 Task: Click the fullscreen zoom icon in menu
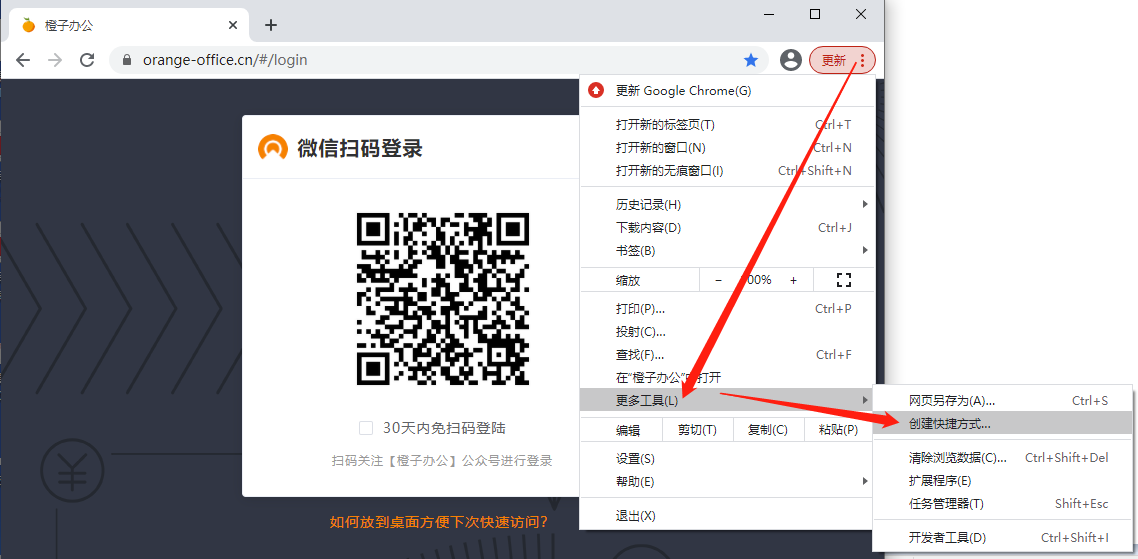[843, 280]
